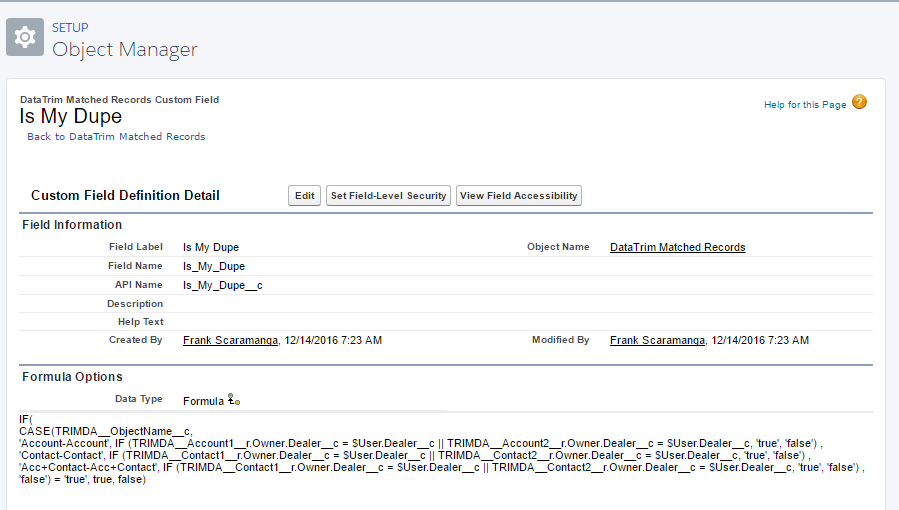Select the API Name value Is_My_Dupe__c

(222, 285)
